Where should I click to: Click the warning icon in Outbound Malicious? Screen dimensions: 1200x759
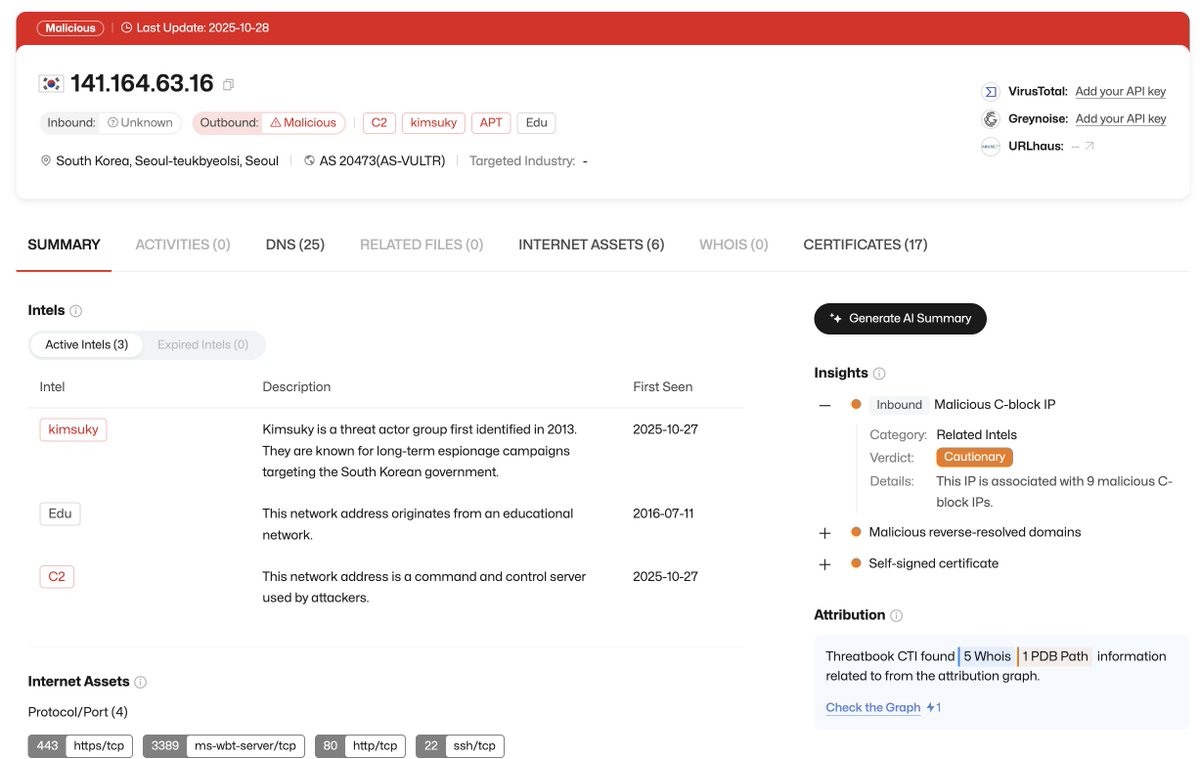(276, 122)
